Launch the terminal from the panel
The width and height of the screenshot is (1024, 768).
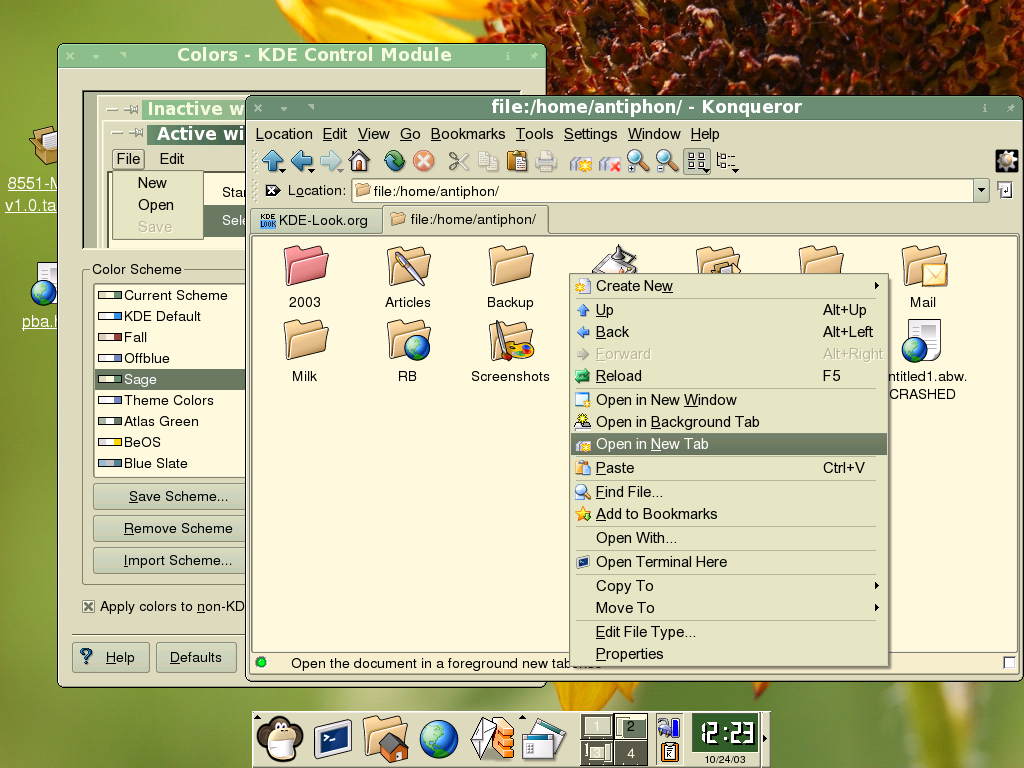(332, 739)
